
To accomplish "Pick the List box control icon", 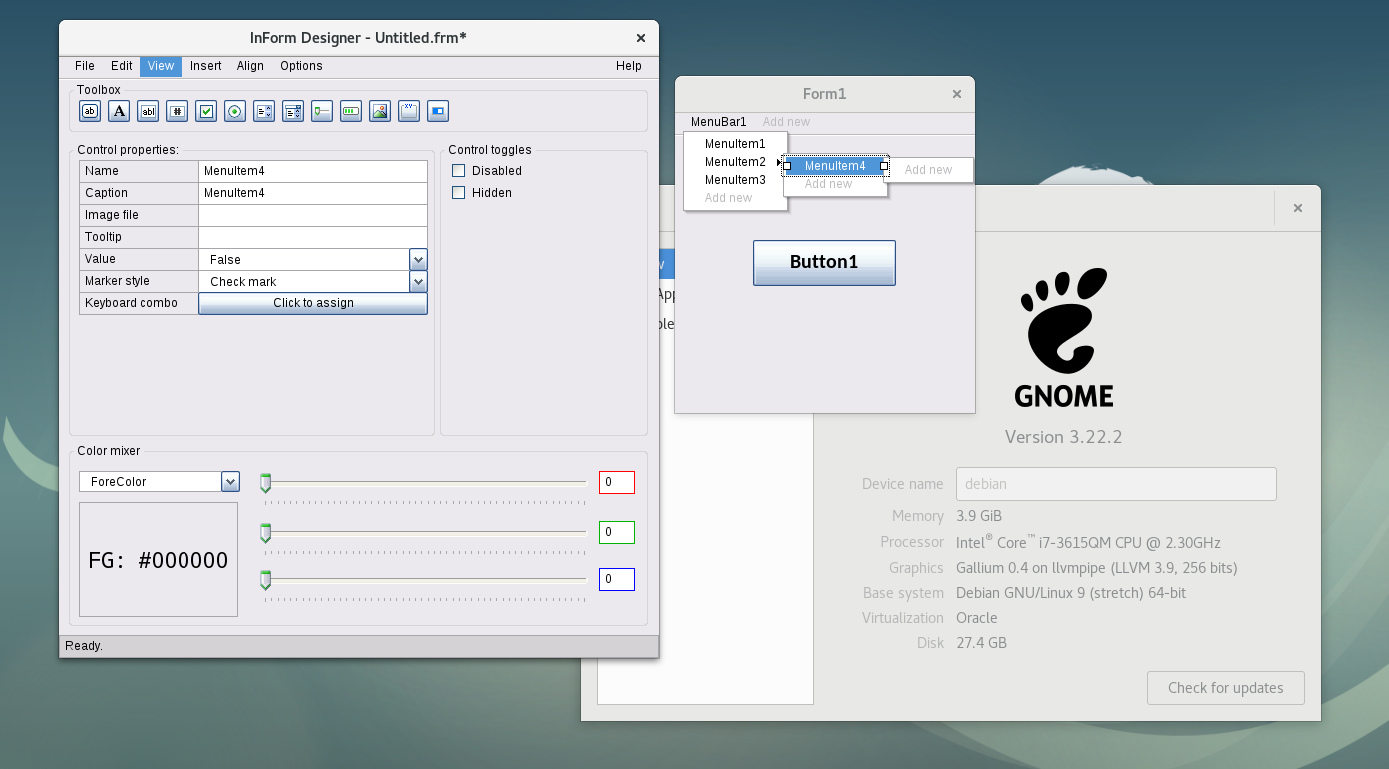I will [x=264, y=111].
